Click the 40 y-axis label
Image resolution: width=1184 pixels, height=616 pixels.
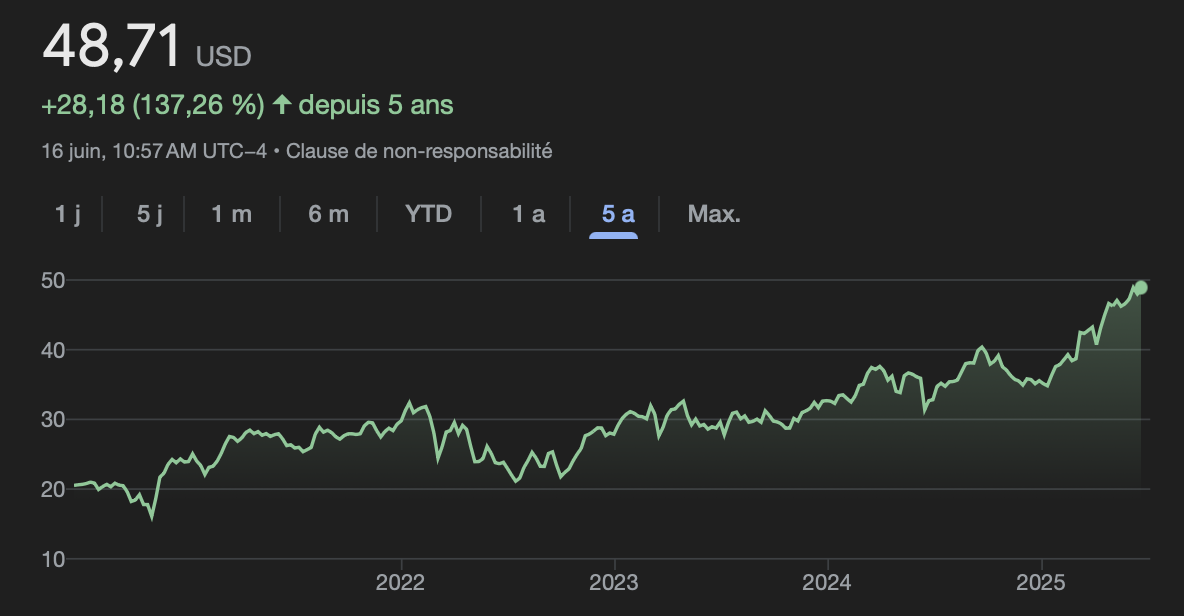(x=53, y=350)
